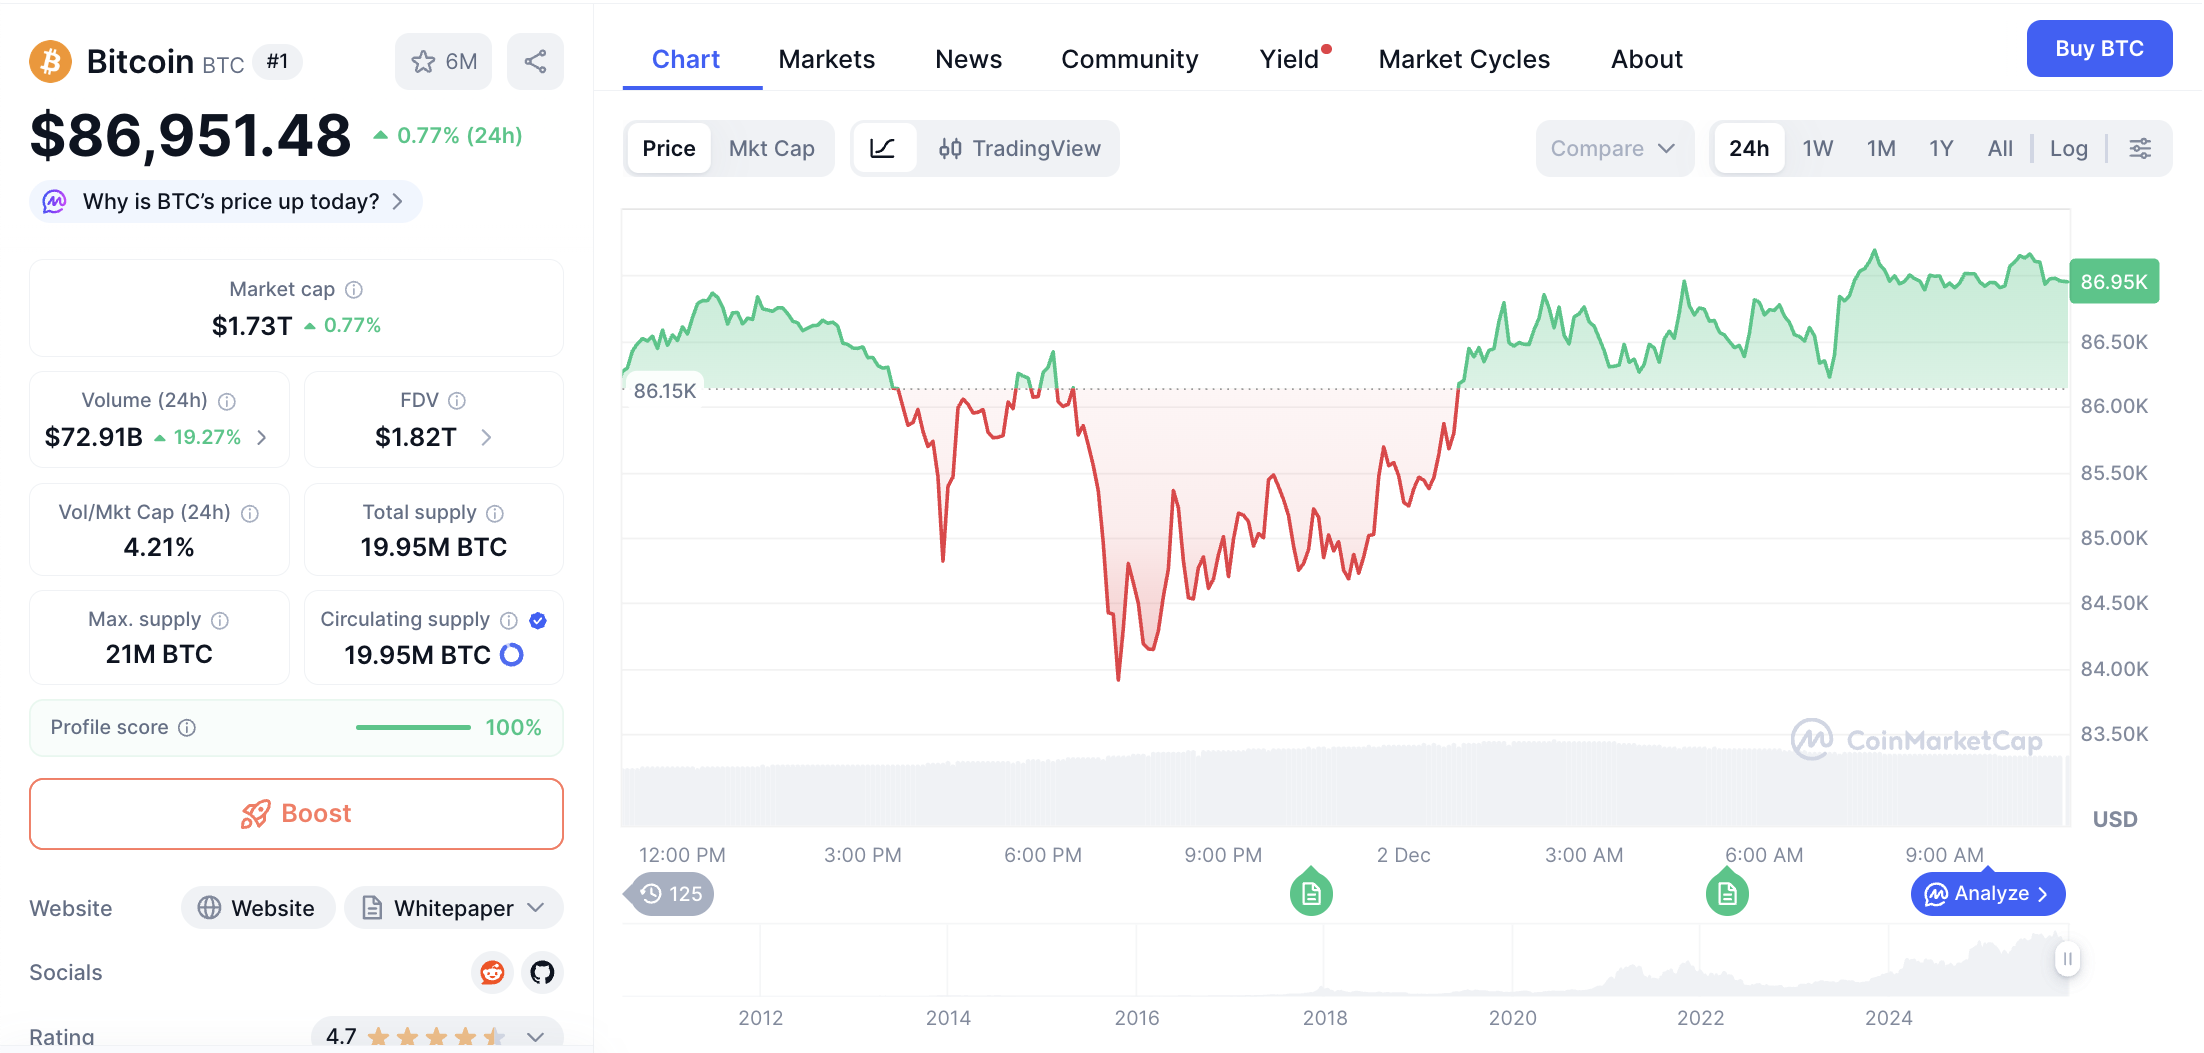This screenshot has height=1053, width=2204.
Task: Open the Reddit social link icon
Action: coord(492,972)
